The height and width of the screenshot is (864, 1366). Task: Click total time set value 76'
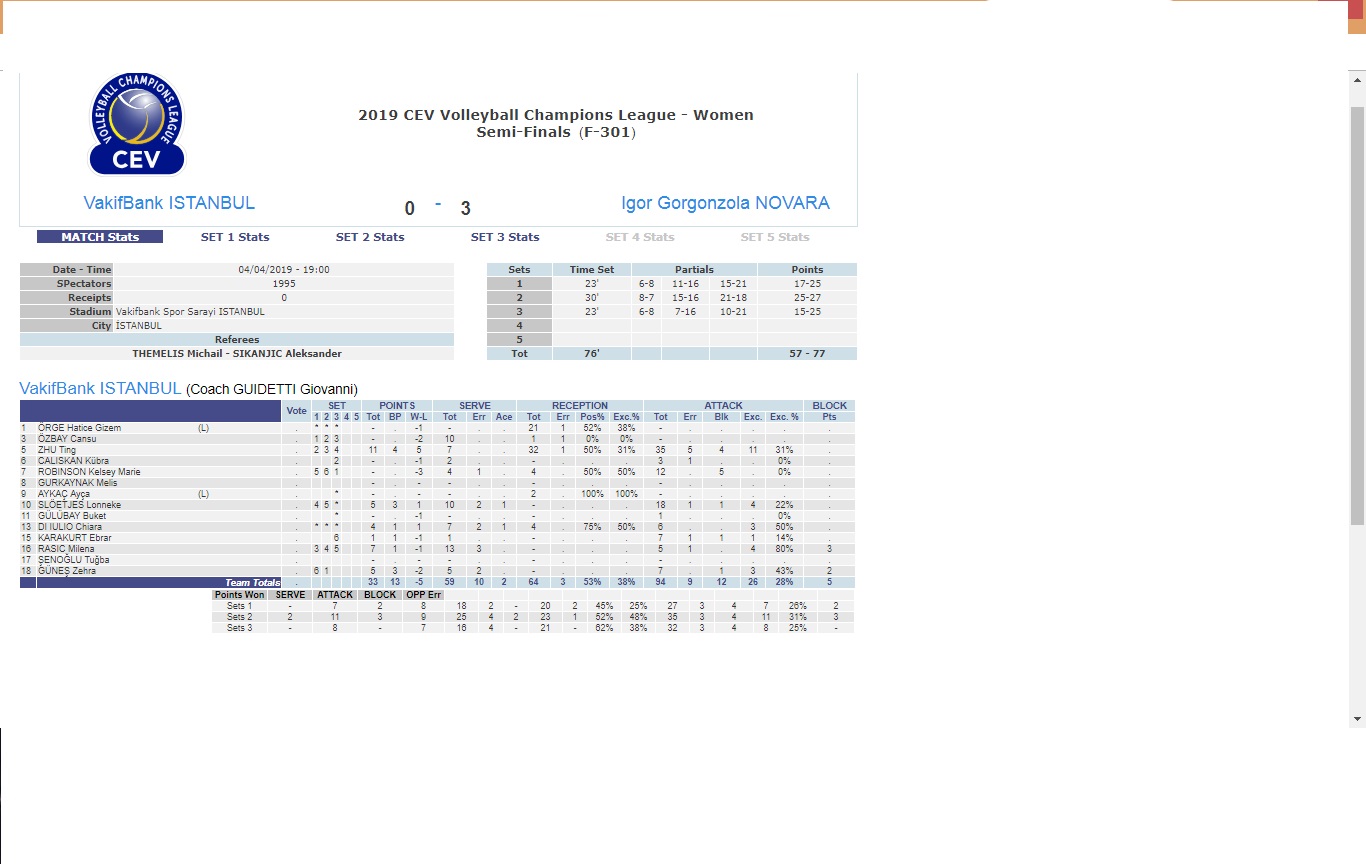pos(592,354)
